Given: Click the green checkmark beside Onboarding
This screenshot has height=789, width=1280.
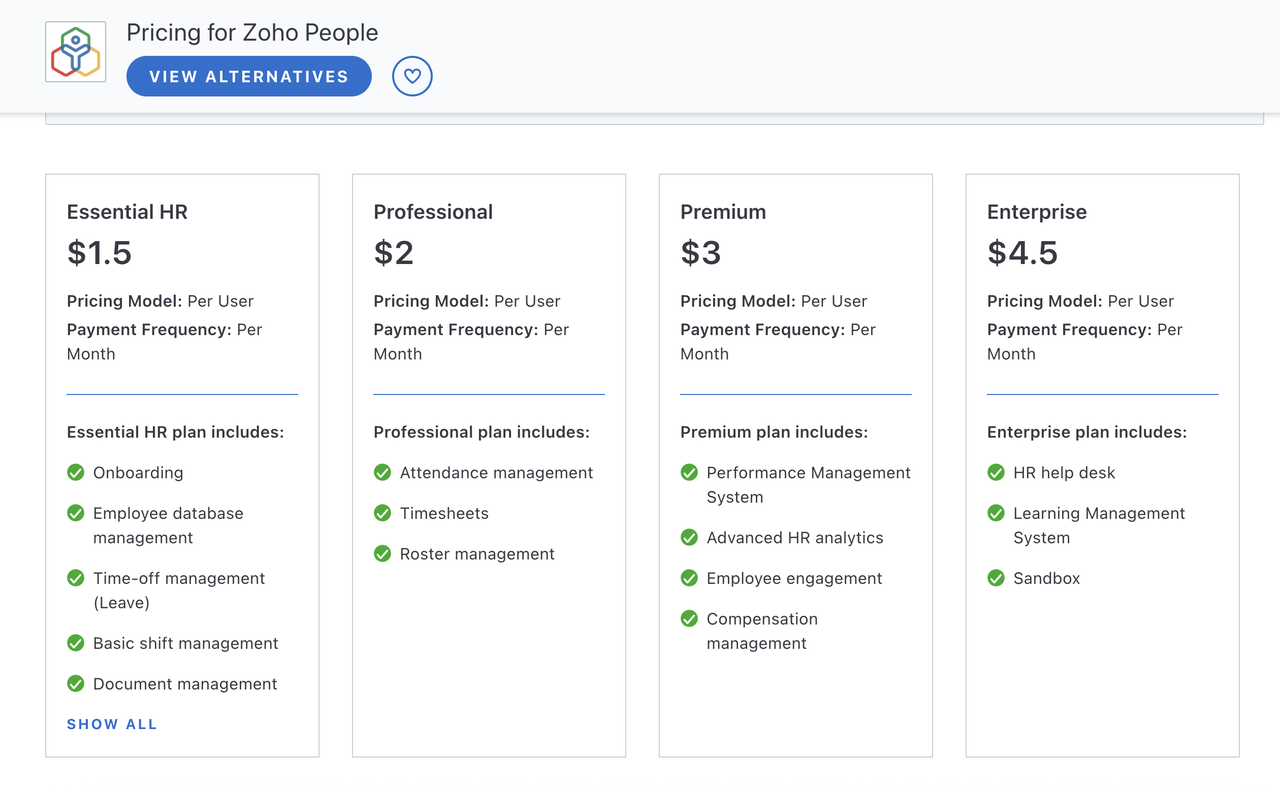Looking at the screenshot, I should [75, 472].
